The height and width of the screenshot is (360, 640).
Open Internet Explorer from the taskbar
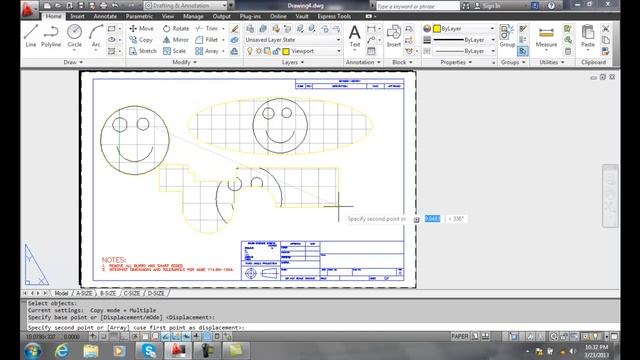[x=62, y=351]
